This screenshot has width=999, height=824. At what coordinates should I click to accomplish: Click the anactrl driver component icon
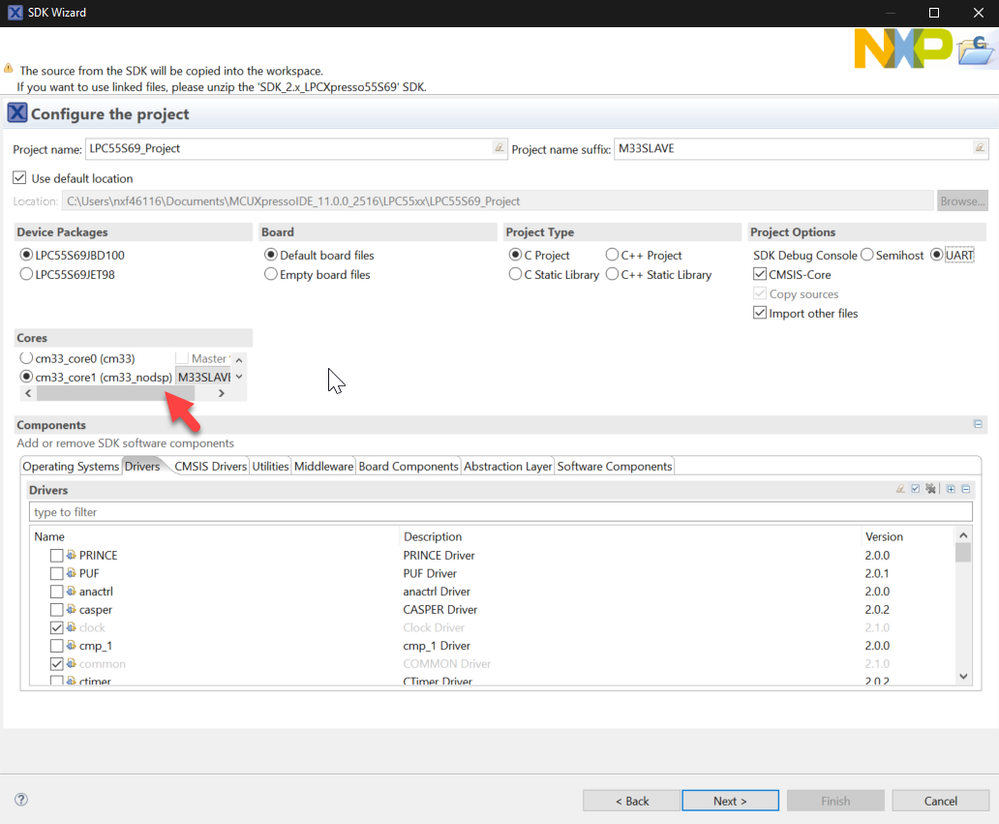tap(71, 591)
